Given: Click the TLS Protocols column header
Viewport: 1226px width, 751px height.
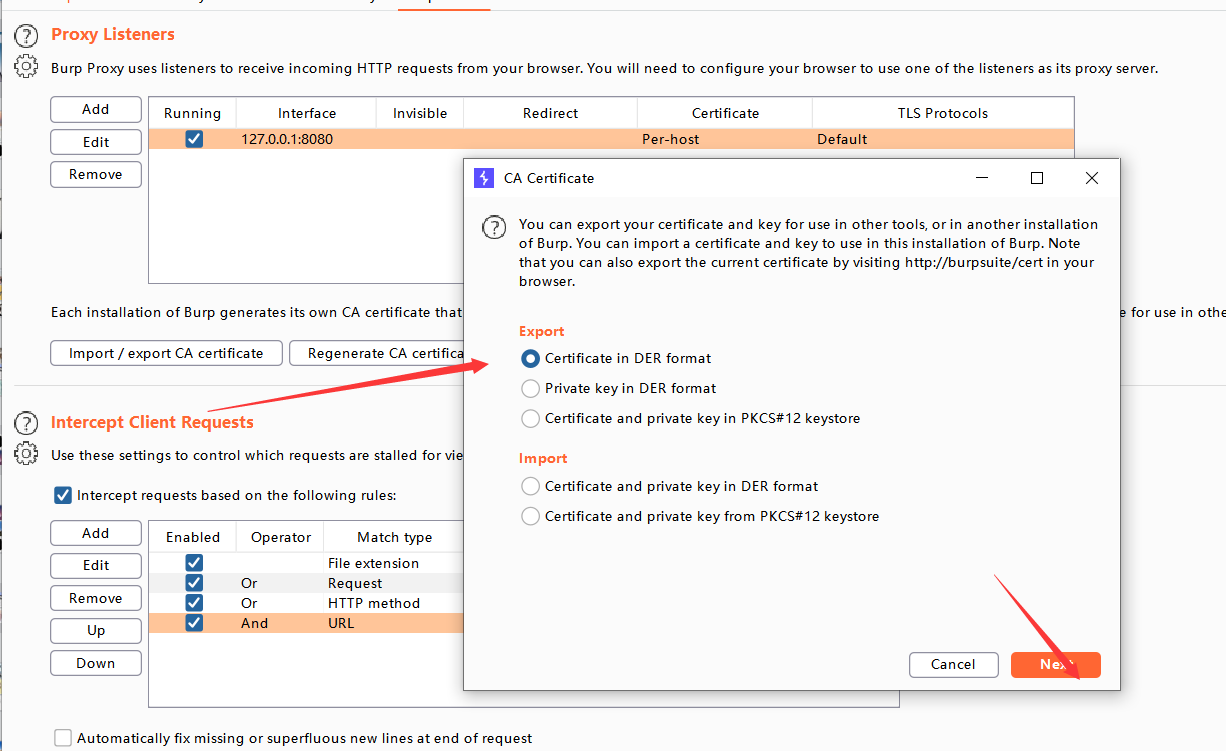Looking at the screenshot, I should click(x=943, y=113).
